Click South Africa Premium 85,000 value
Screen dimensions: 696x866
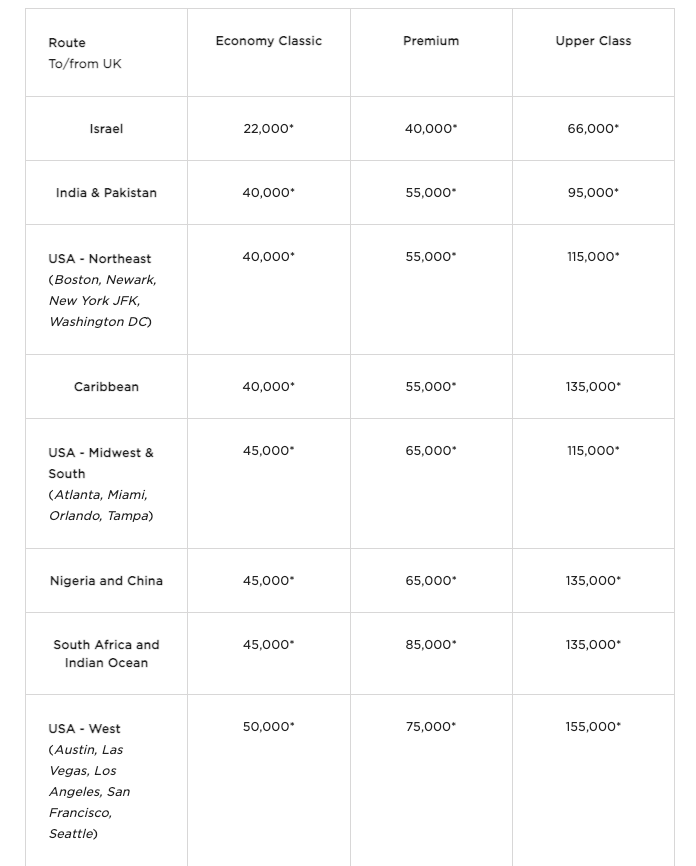[431, 645]
